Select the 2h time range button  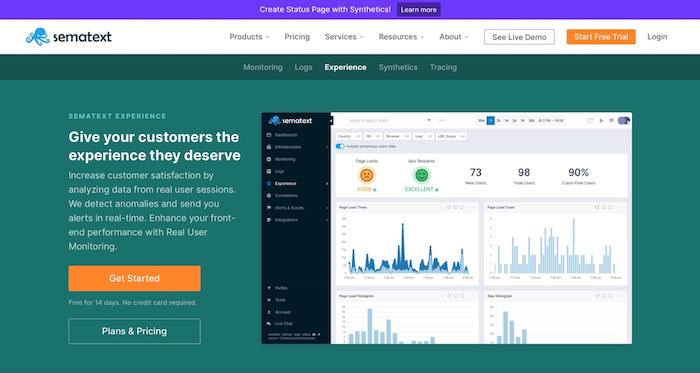pyautogui.click(x=499, y=120)
